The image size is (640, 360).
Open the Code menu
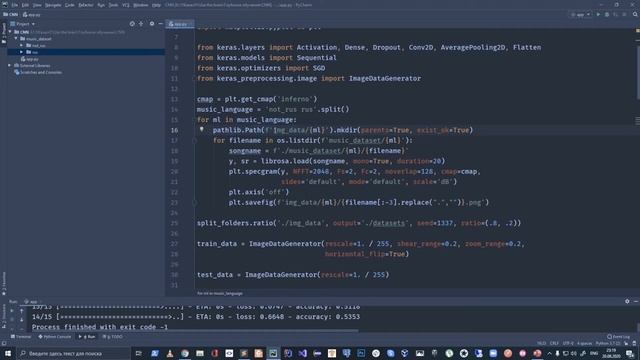pos(70,5)
